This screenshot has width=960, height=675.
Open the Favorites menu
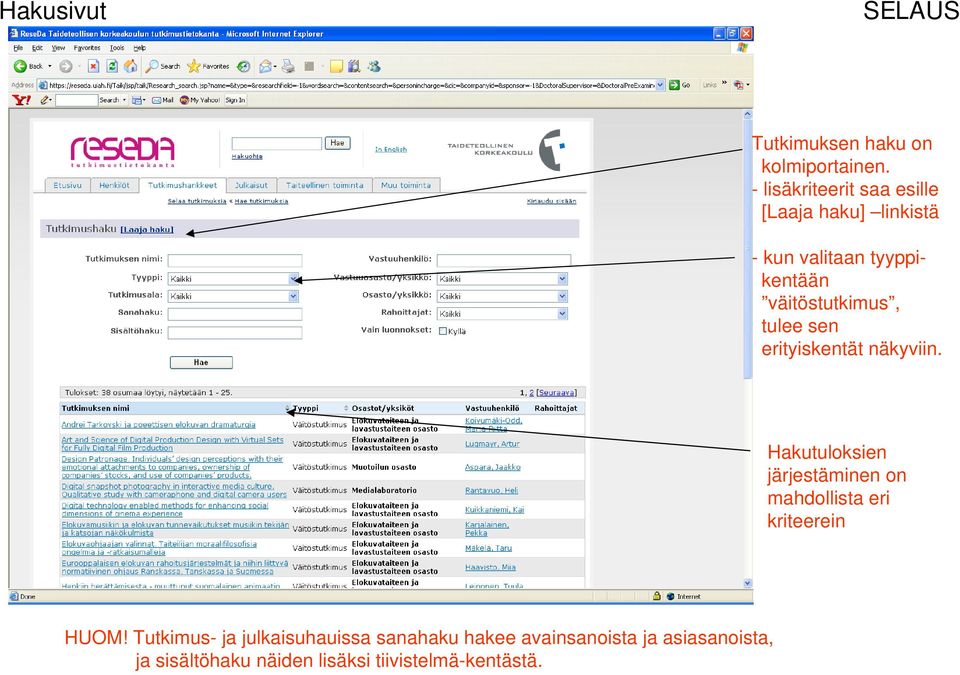pyautogui.click(x=87, y=48)
